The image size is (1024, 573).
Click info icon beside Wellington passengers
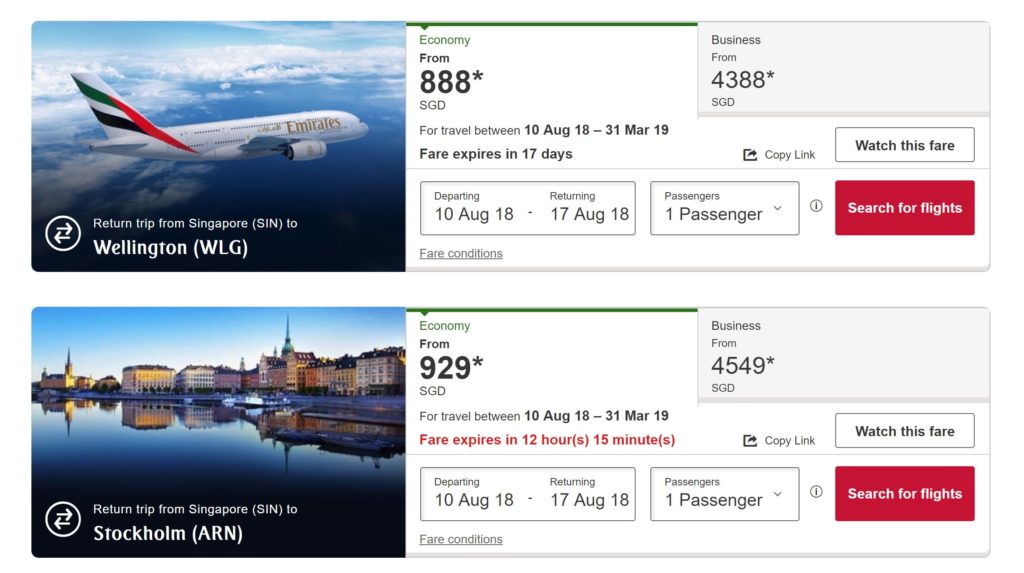[x=816, y=206]
